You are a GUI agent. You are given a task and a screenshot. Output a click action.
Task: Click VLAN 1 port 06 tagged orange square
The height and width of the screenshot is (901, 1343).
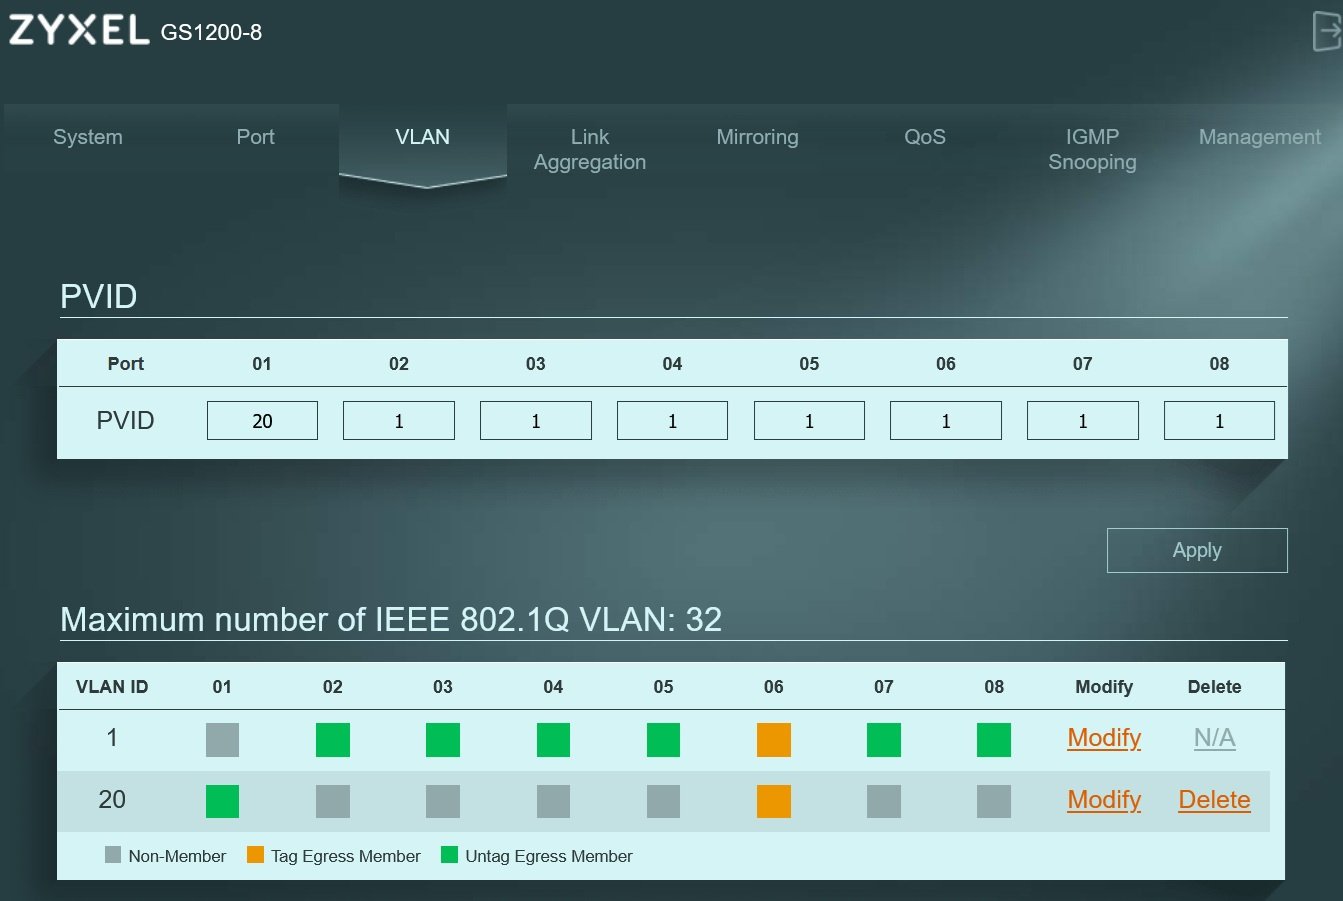pos(773,739)
